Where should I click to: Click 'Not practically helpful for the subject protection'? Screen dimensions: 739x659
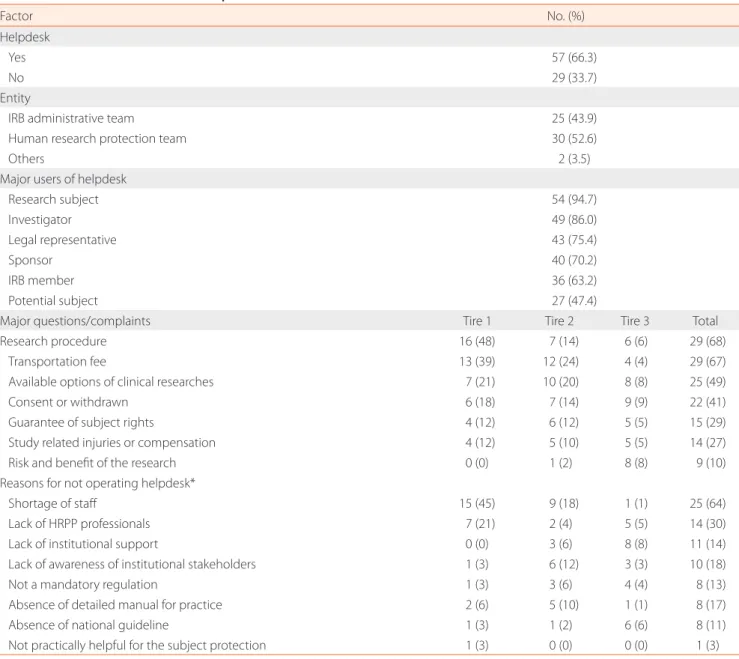(137, 645)
